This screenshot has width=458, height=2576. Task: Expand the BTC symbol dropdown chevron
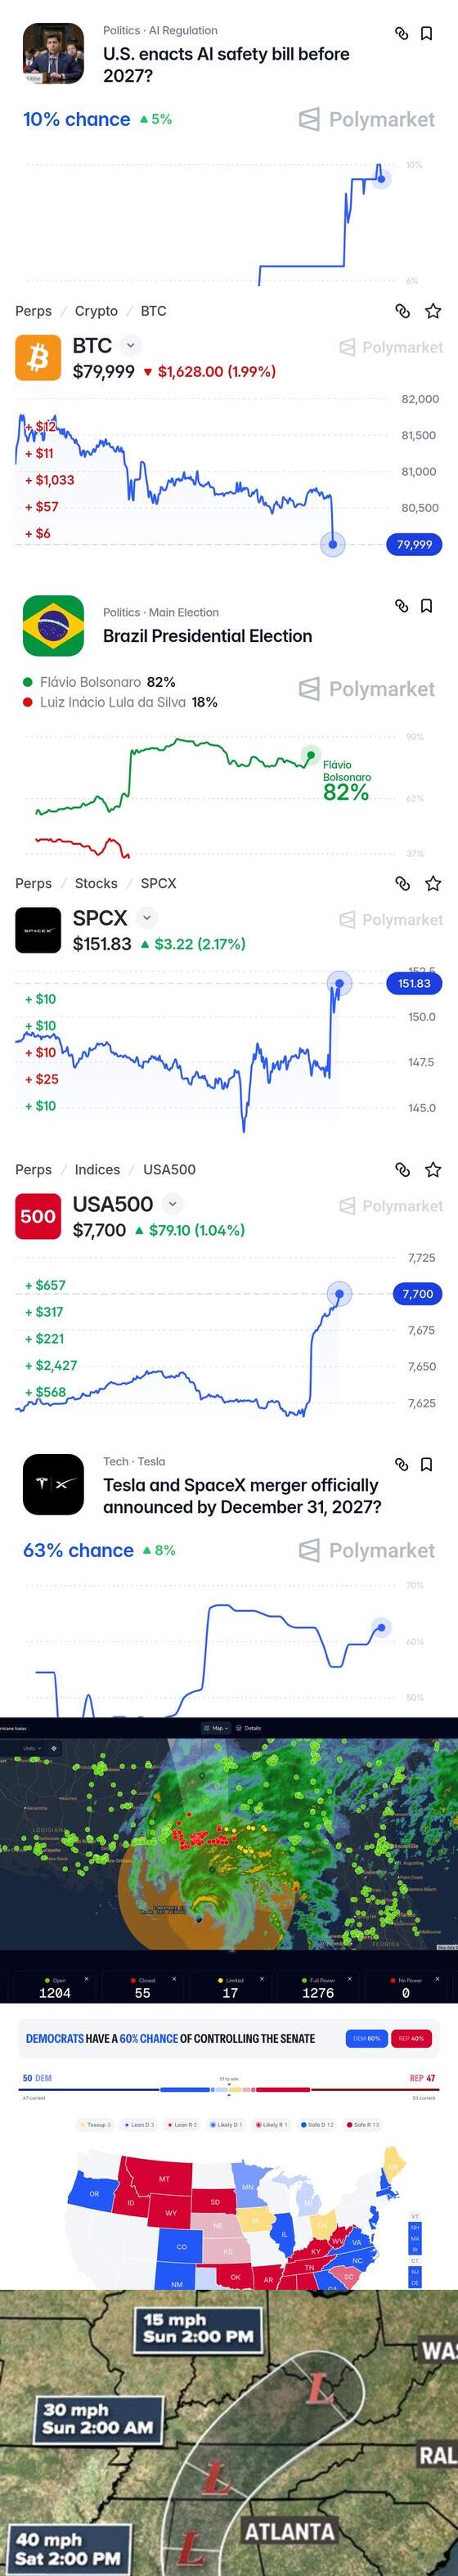pos(130,345)
